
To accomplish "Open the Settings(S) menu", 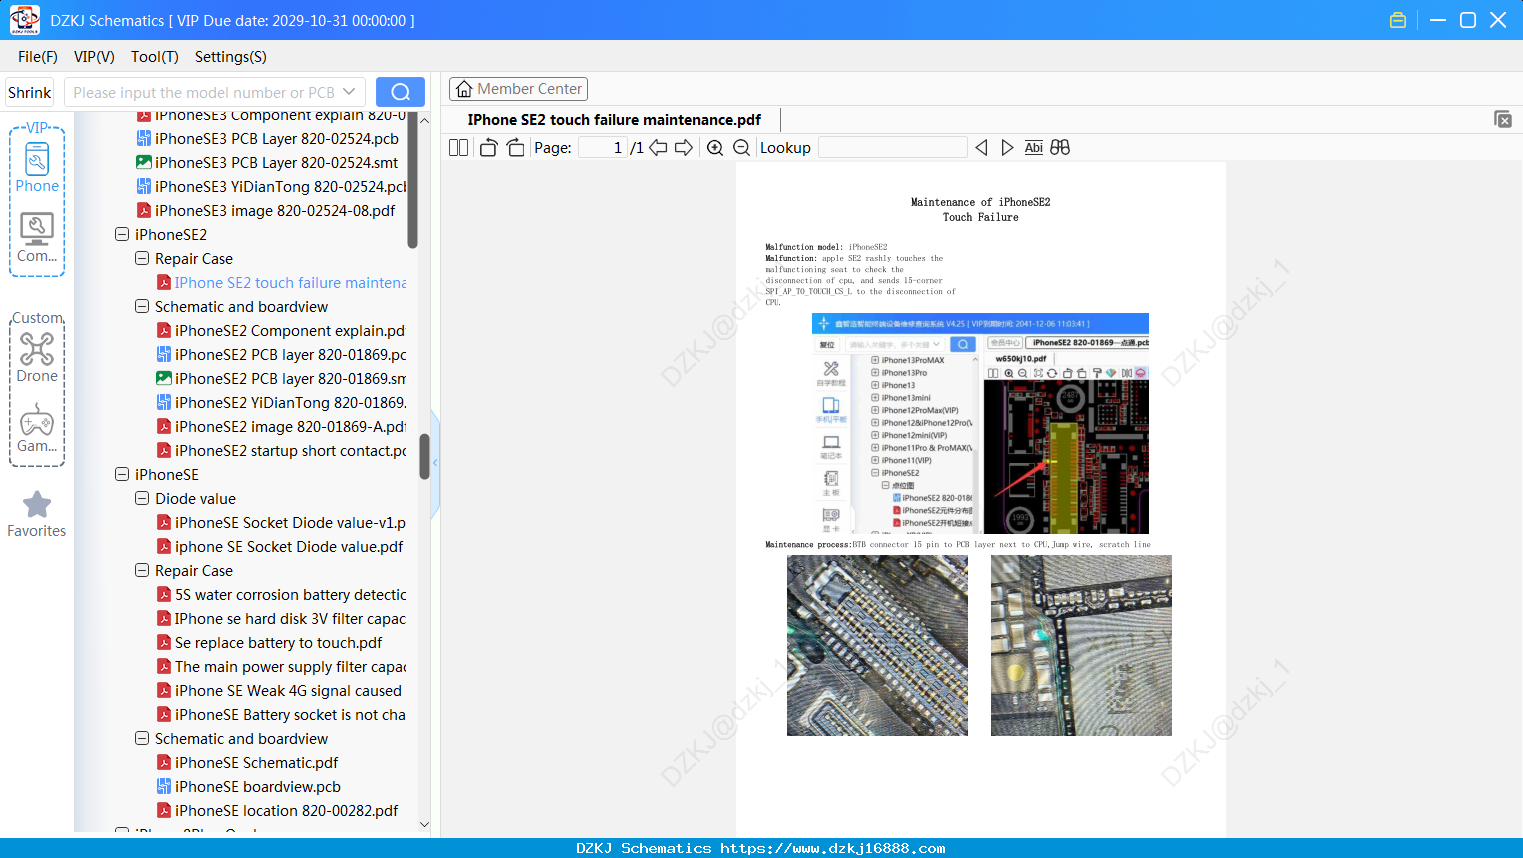I will tap(231, 57).
